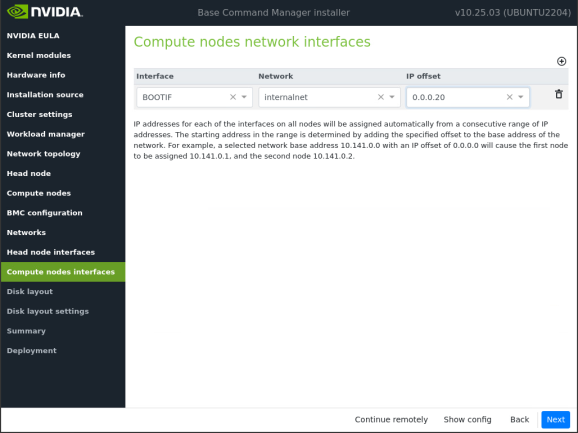
Task: Click the internalnet network field
Action: 329,97
